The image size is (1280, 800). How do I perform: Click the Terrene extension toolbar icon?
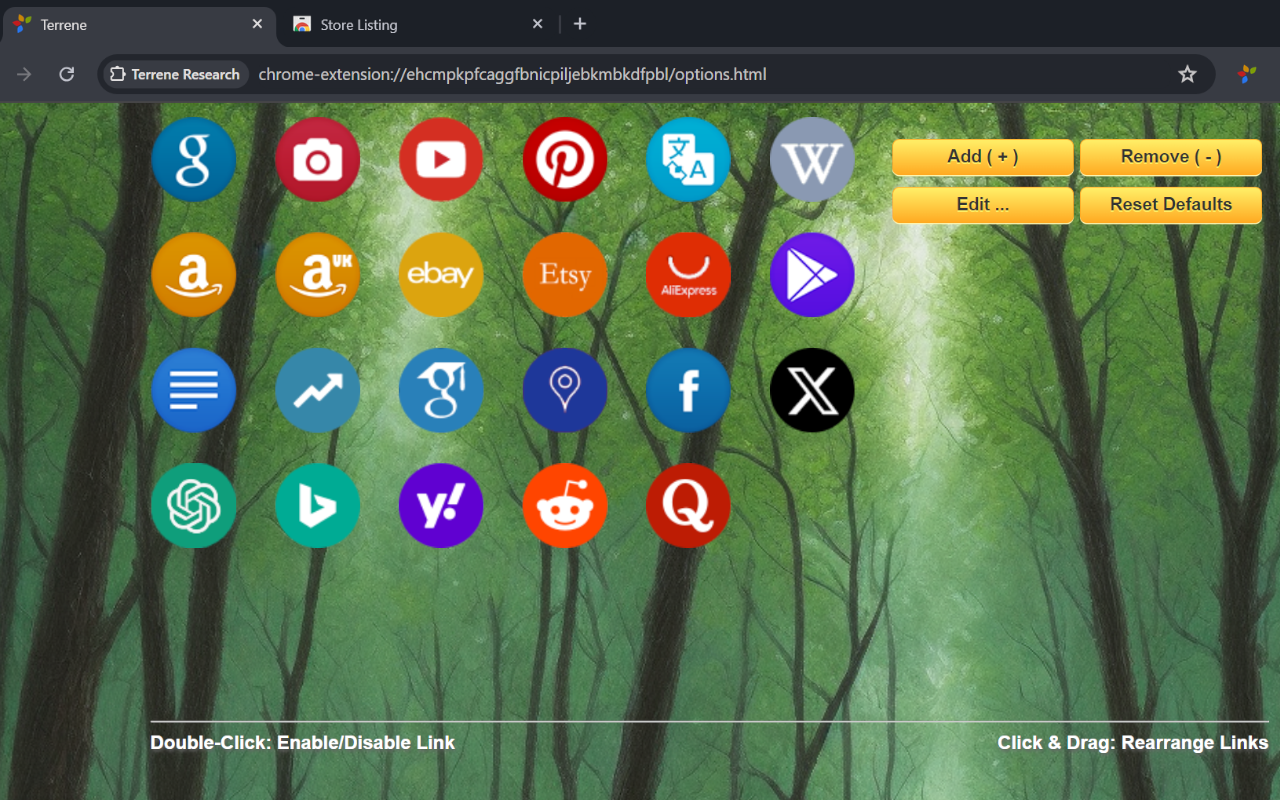[x=1246, y=74]
